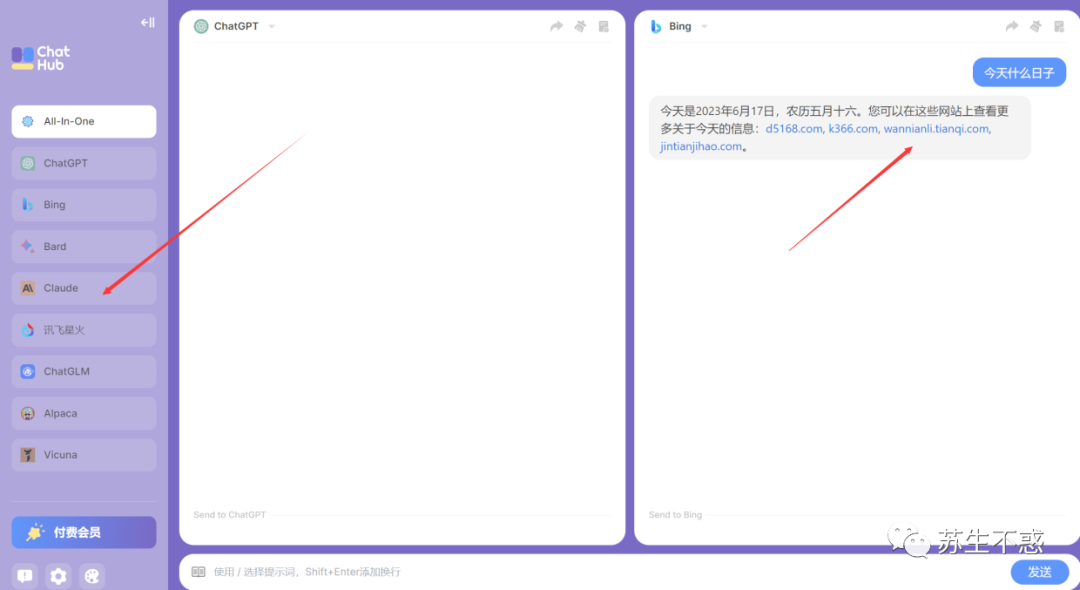The image size is (1080, 590).
Task: Open the wannianli.tianqi.com link
Action: (936, 128)
